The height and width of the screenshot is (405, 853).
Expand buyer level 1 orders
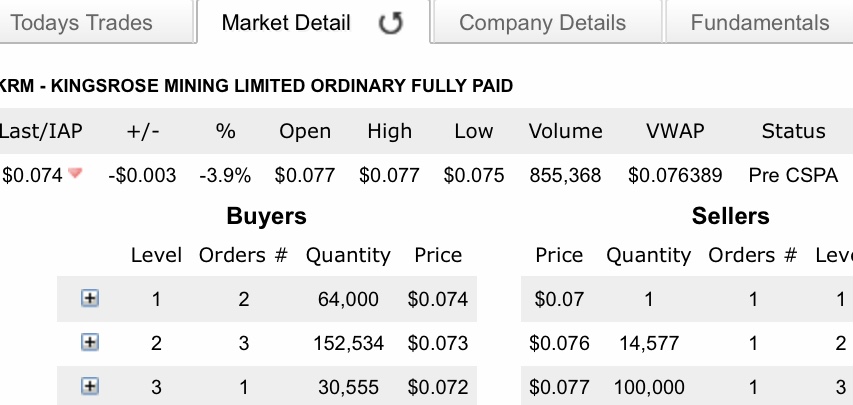(x=90, y=298)
